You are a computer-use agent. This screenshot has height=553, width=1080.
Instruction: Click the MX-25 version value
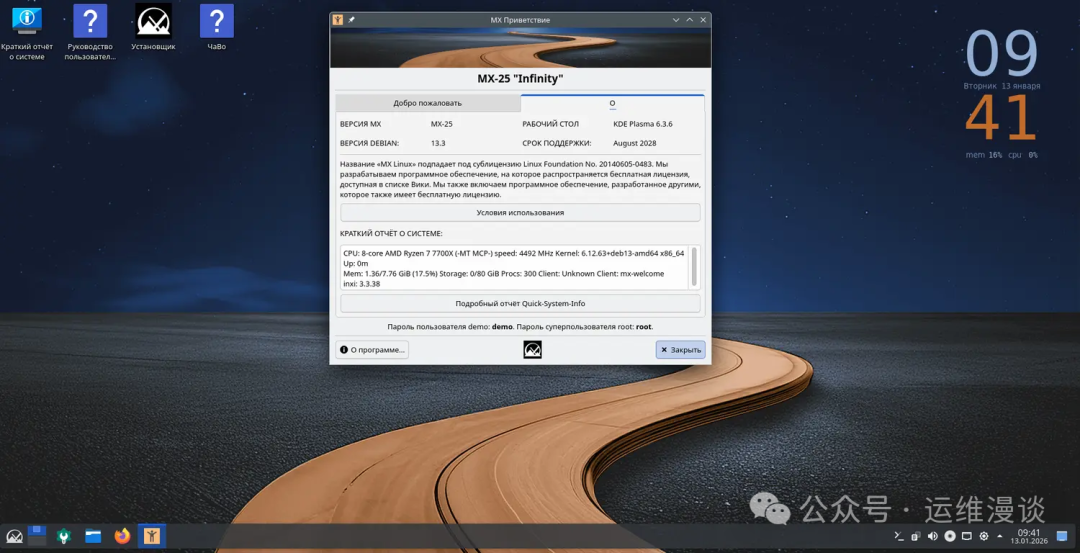[x=442, y=124]
